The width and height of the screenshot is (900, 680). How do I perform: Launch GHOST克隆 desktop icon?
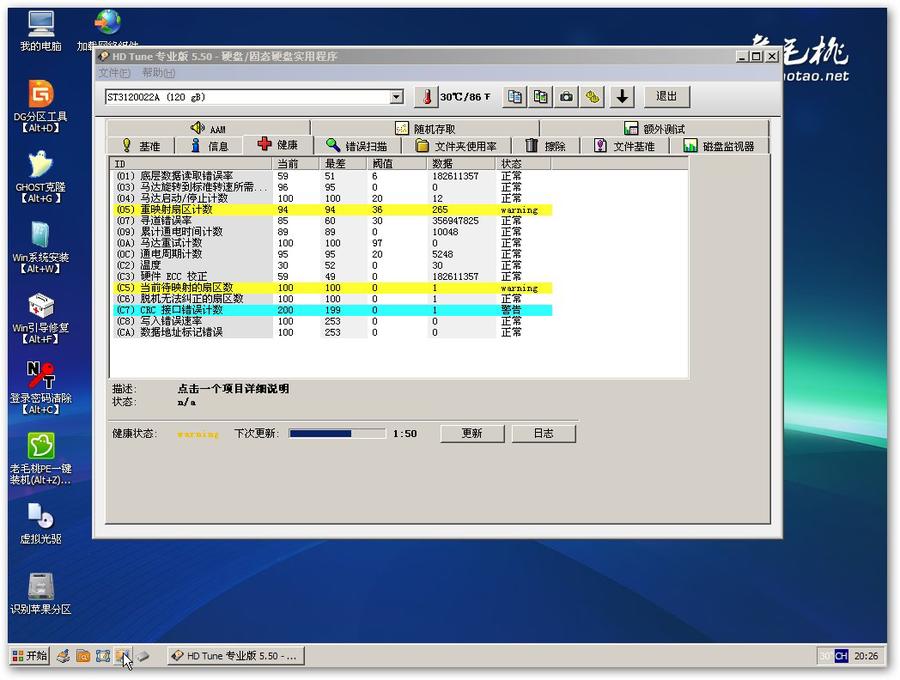(x=41, y=177)
